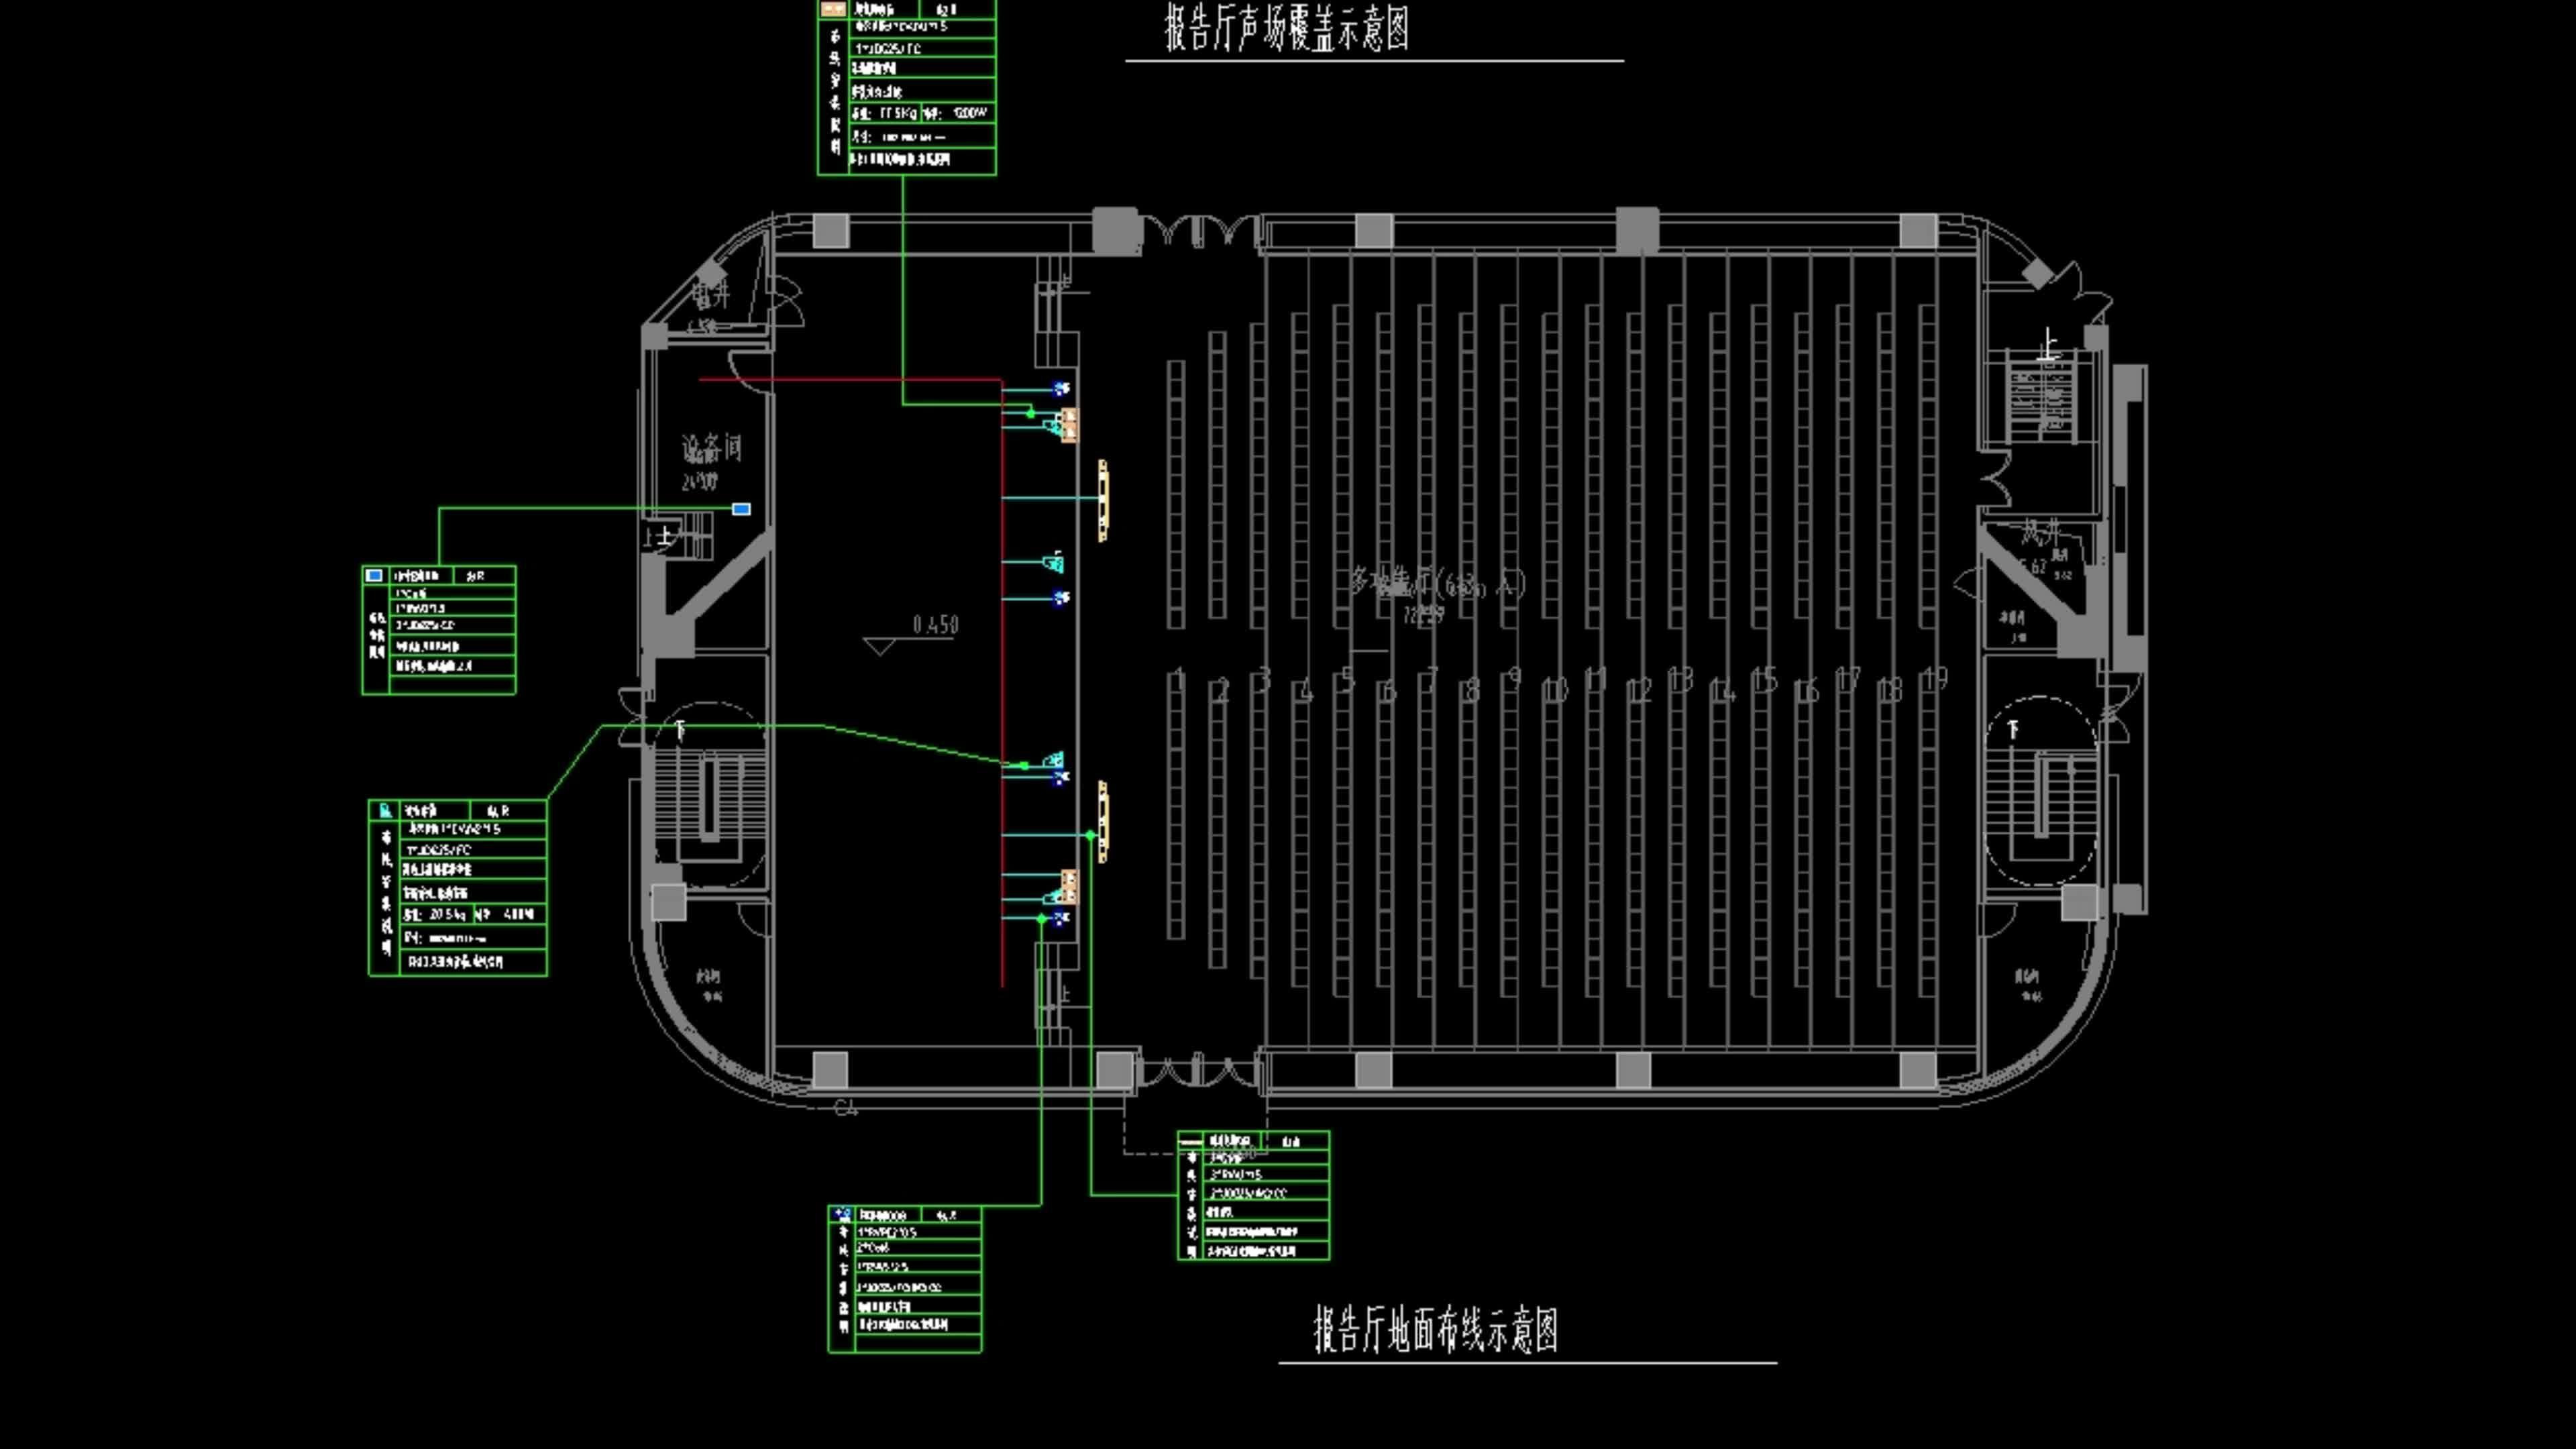Click the green node on lower speaker bar

(1090, 835)
